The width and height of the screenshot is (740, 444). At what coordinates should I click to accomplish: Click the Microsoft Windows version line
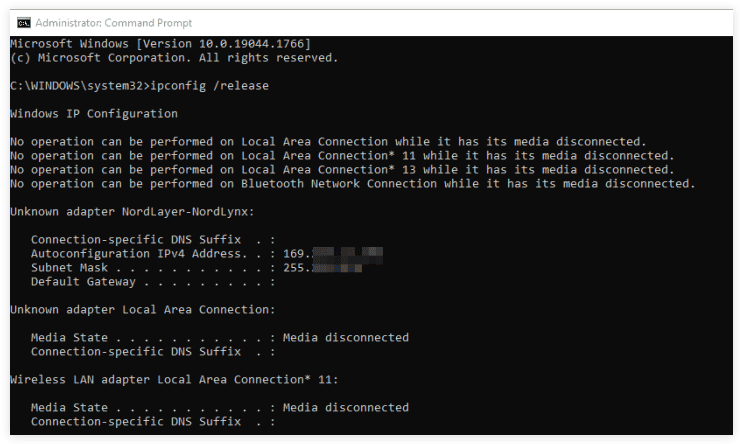coord(160,44)
